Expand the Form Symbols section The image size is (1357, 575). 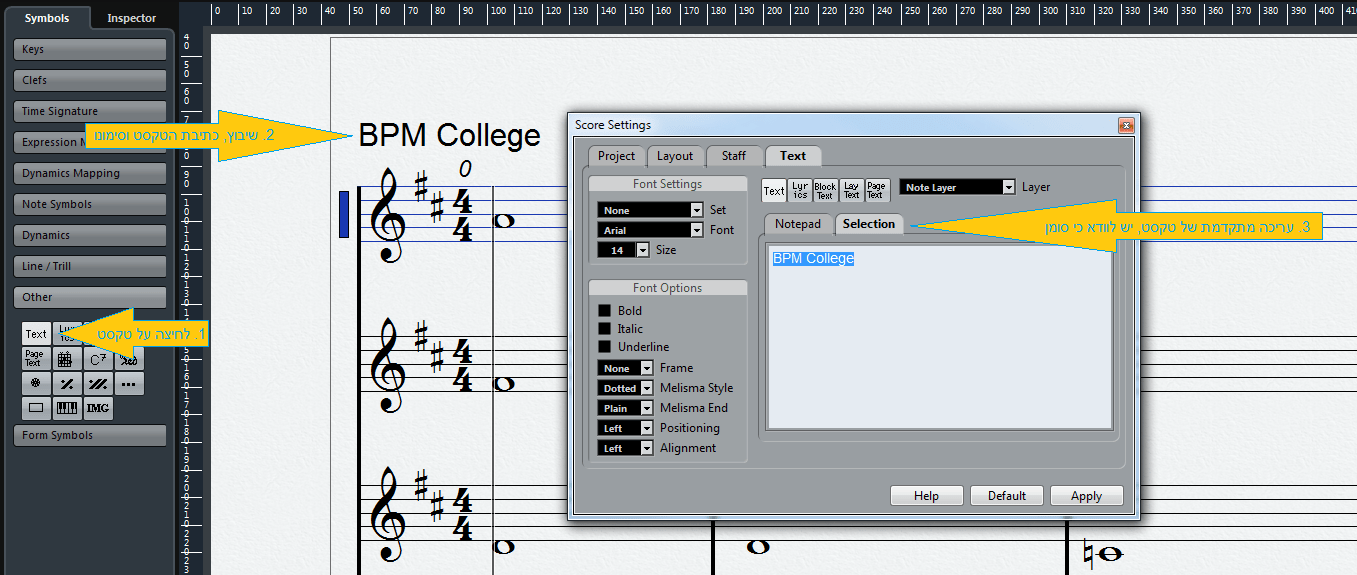click(x=90, y=435)
